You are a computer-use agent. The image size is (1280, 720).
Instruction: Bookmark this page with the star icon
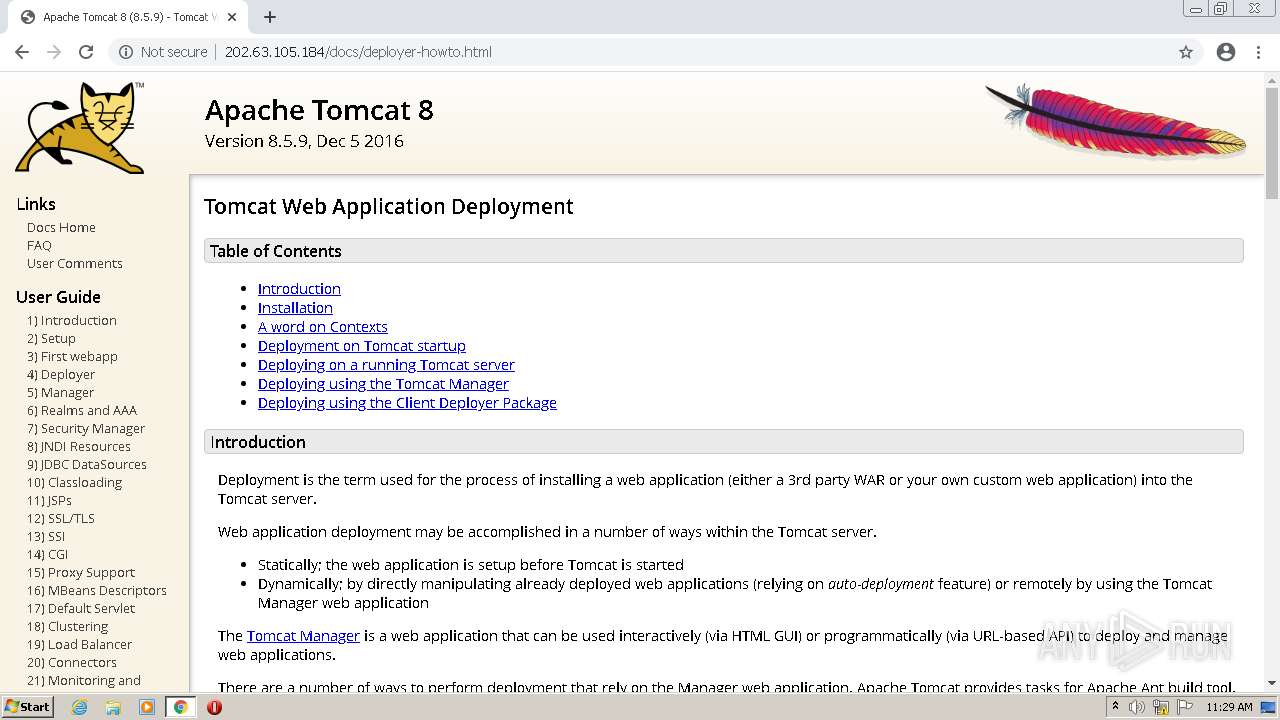pyautogui.click(x=1186, y=52)
